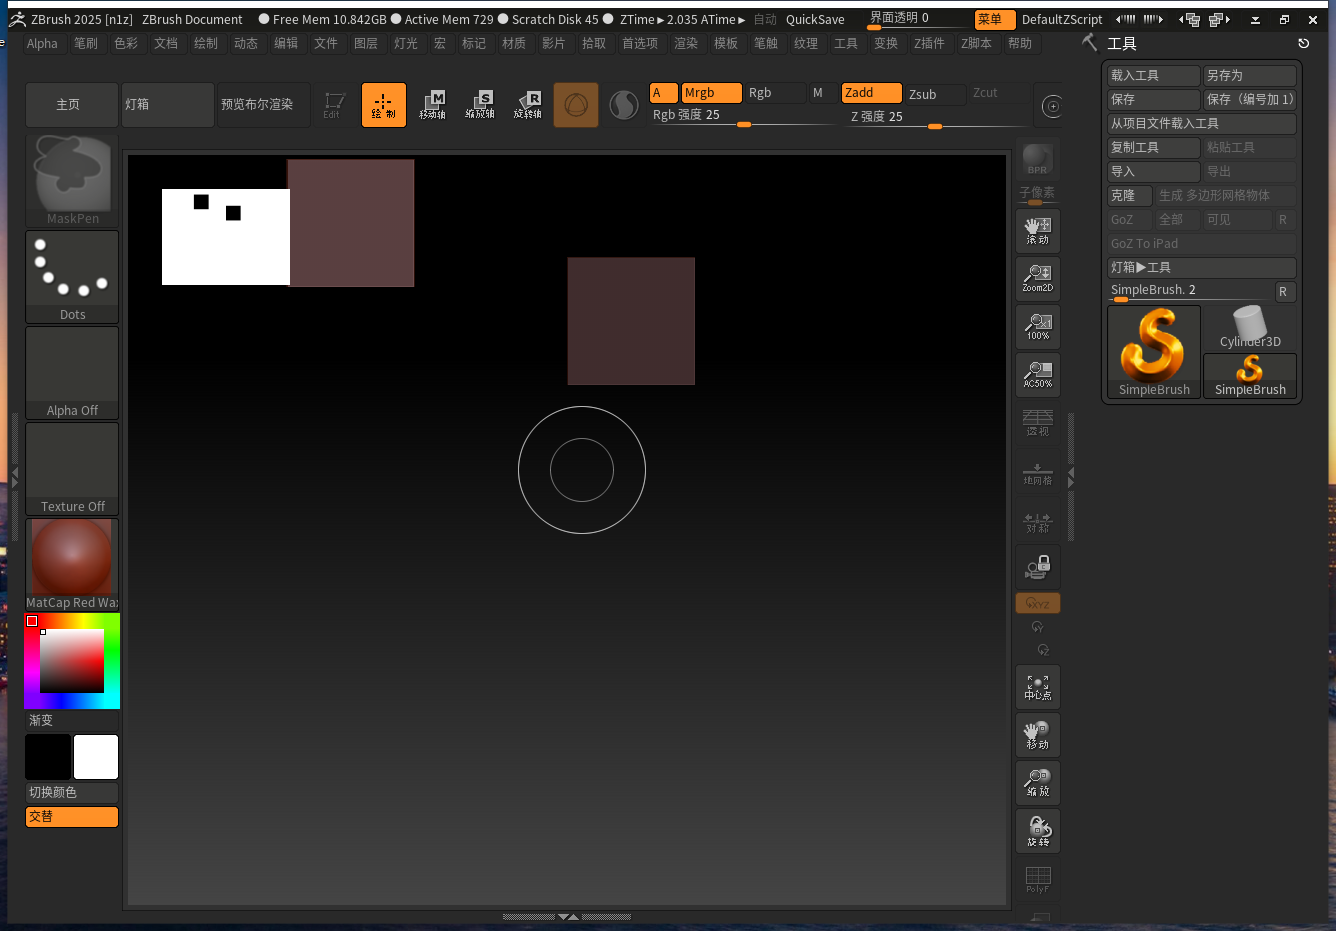This screenshot has height=931, width=1336.
Task: Set canvas zoom with the 100% icon
Action: click(1037, 327)
